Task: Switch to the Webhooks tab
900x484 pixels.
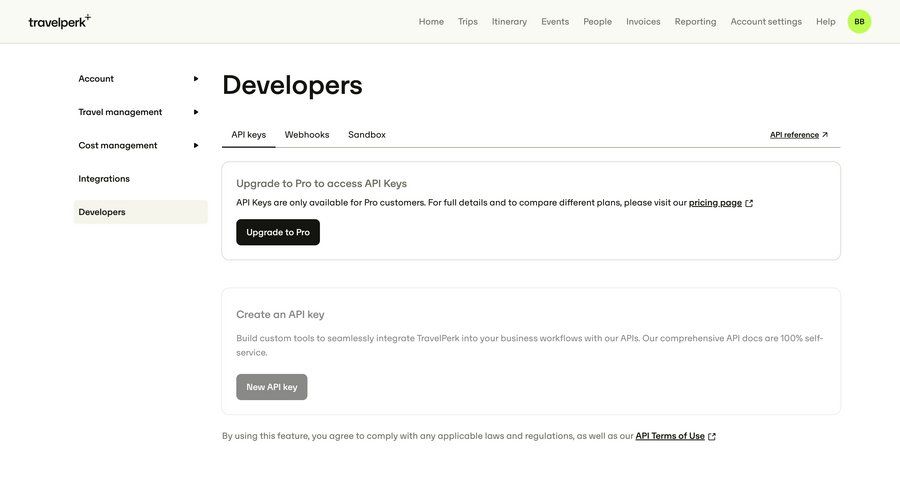Action: point(306,134)
